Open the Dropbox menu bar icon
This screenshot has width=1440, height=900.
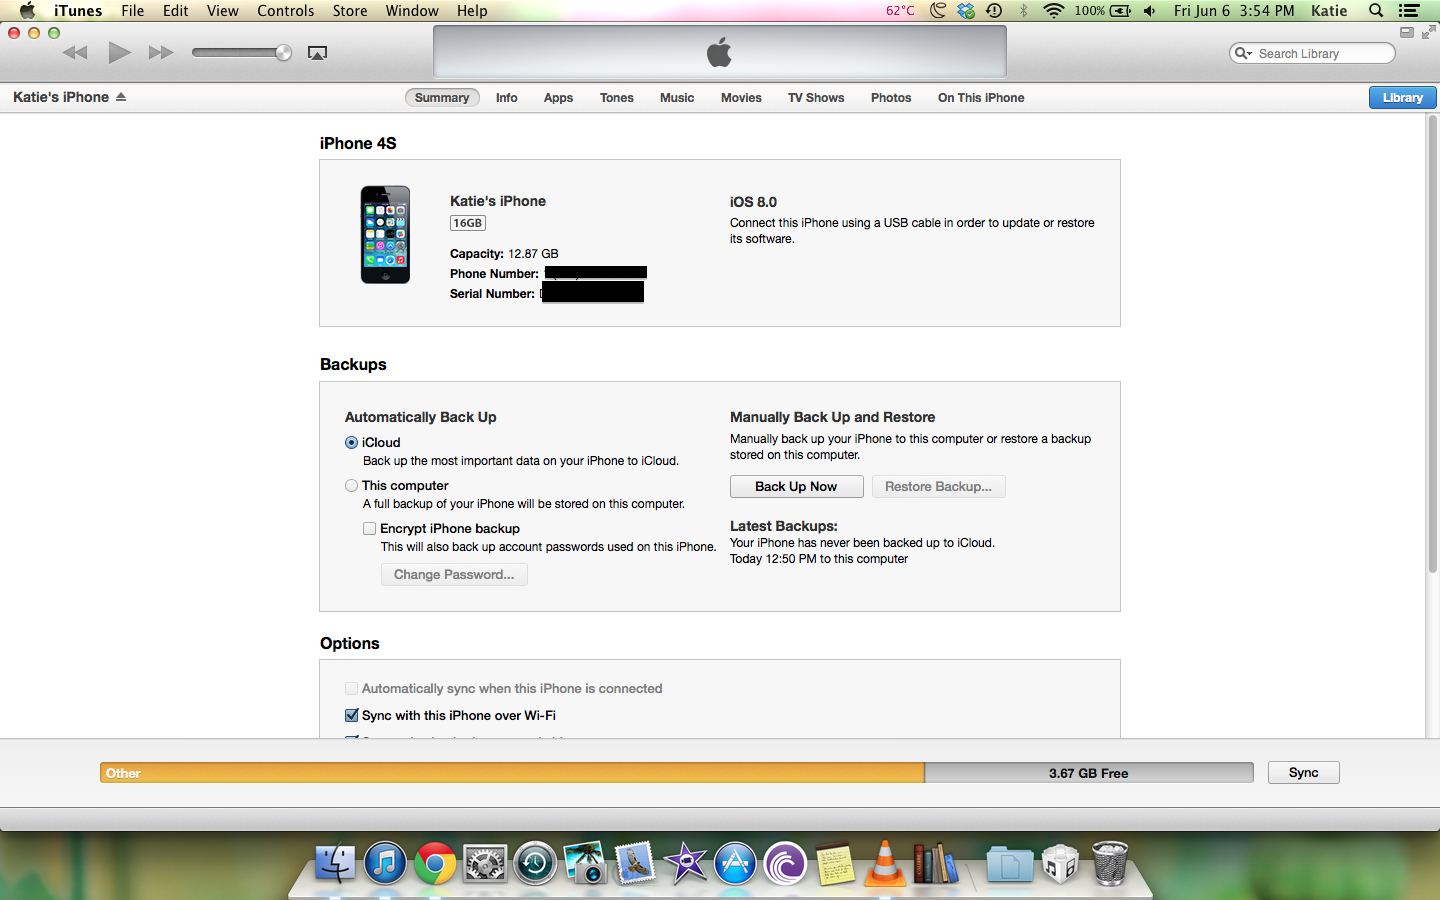[x=966, y=11]
